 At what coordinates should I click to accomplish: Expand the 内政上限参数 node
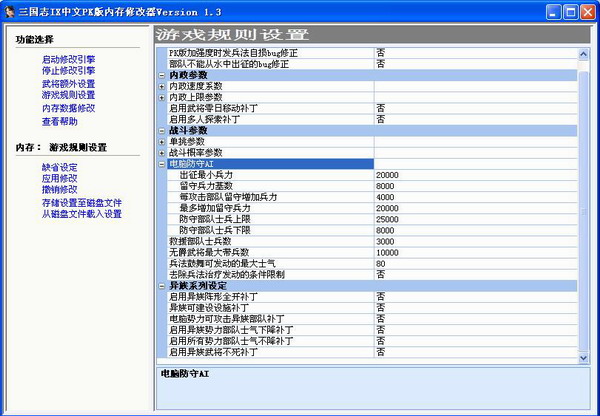pyautogui.click(x=163, y=97)
